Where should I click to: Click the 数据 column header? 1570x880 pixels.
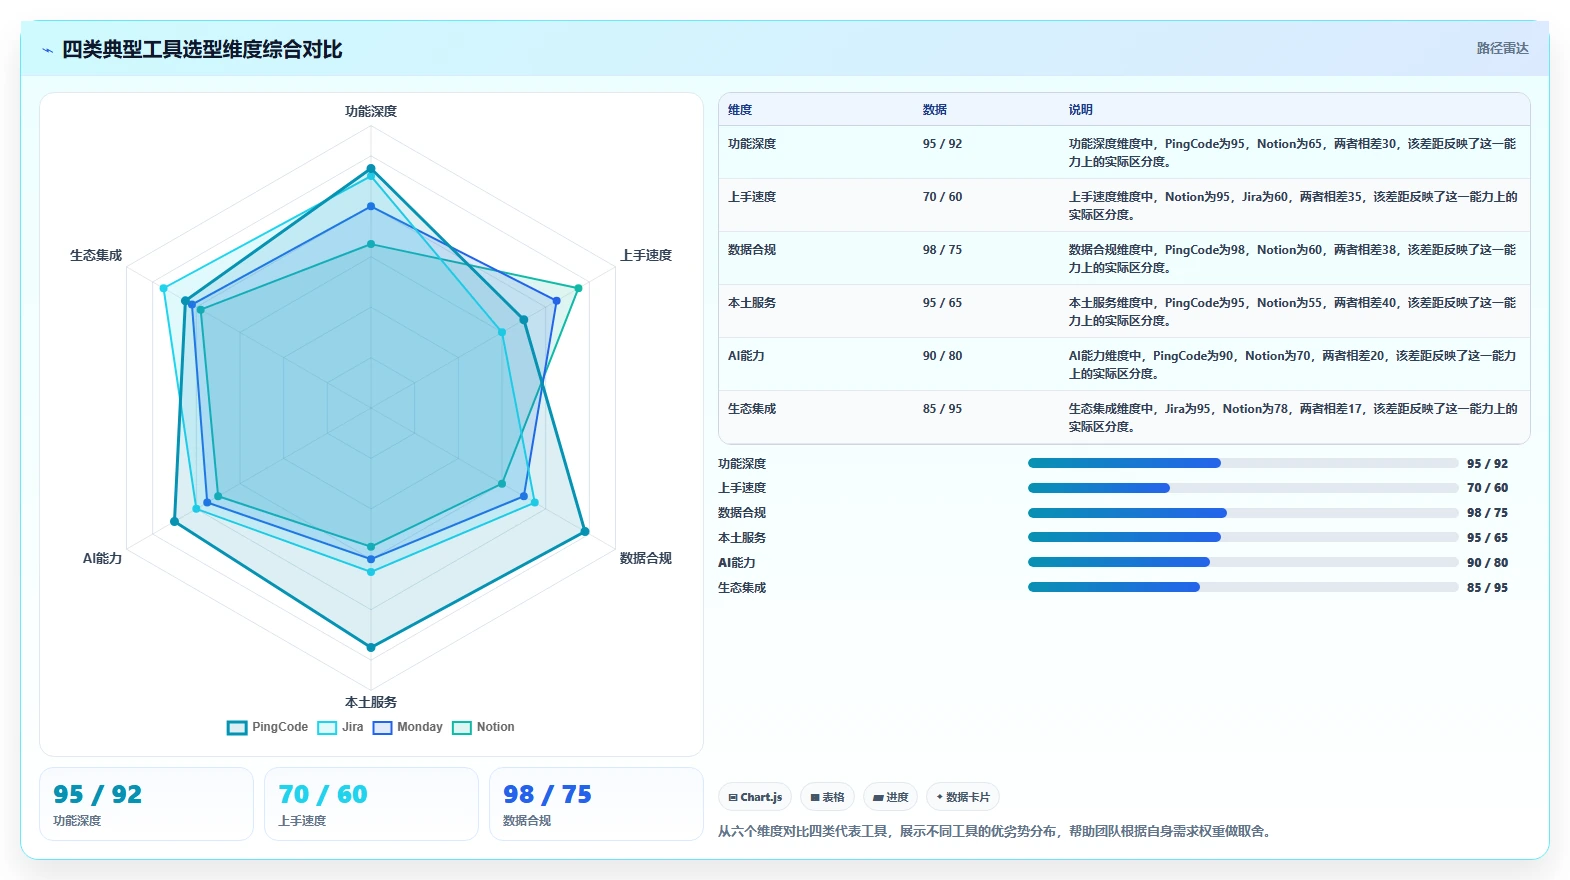pos(935,110)
